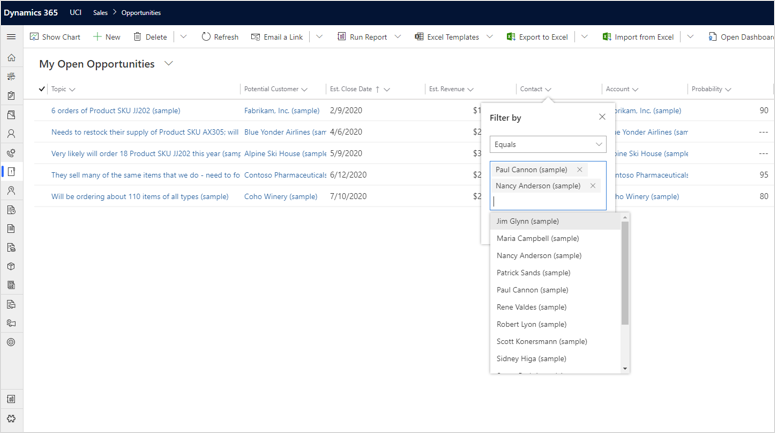This screenshot has height=433, width=775.
Task: Click the contact list scrollbar thumb
Action: (x=625, y=273)
